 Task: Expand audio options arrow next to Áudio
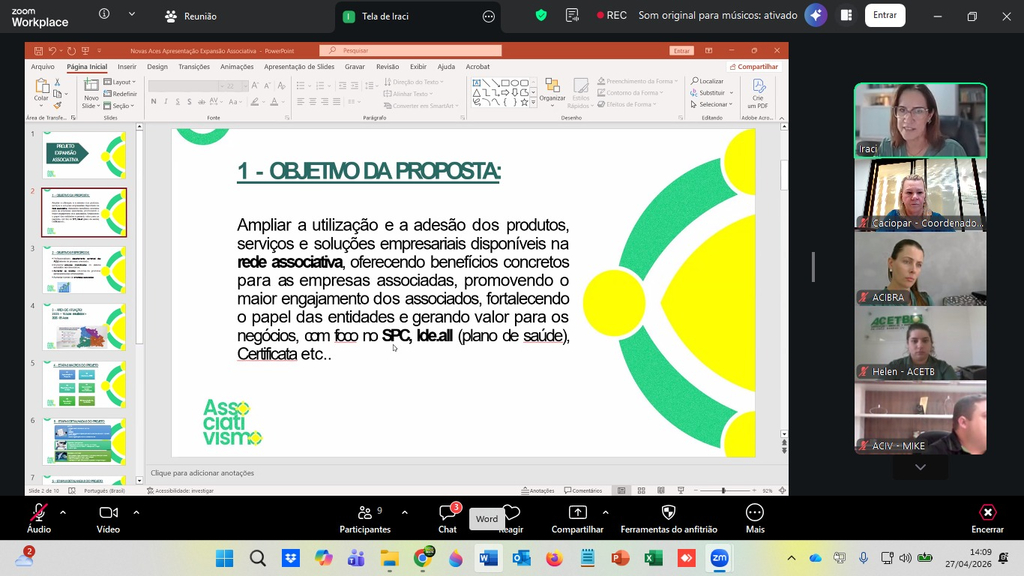point(63,512)
